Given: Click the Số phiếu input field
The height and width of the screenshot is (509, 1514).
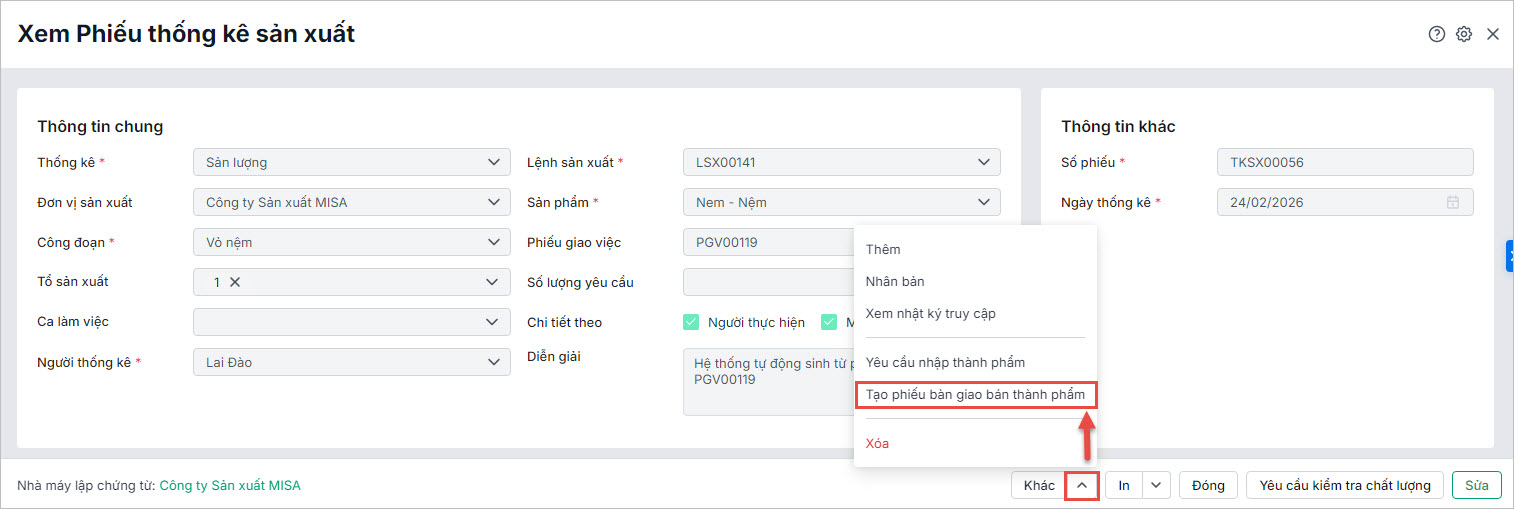Looking at the screenshot, I should 1345,162.
